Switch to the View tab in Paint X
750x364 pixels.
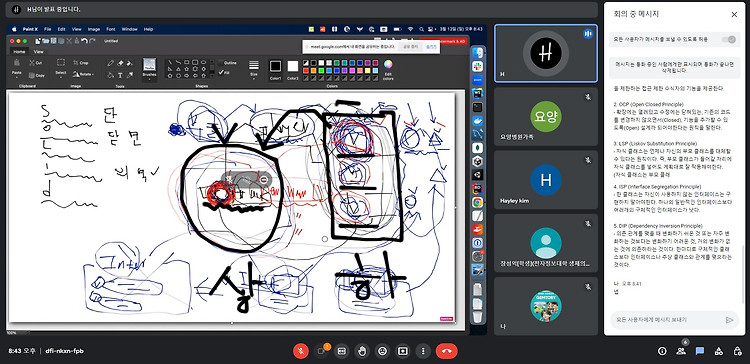[38, 52]
